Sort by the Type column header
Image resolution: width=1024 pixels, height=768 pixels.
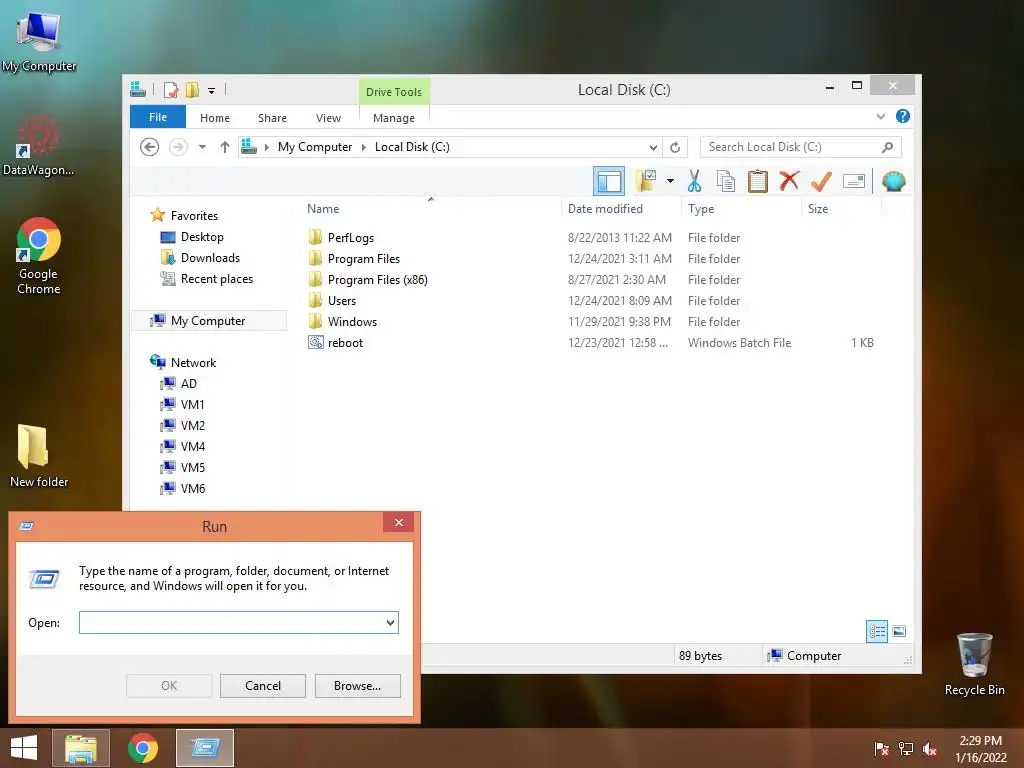tap(701, 209)
